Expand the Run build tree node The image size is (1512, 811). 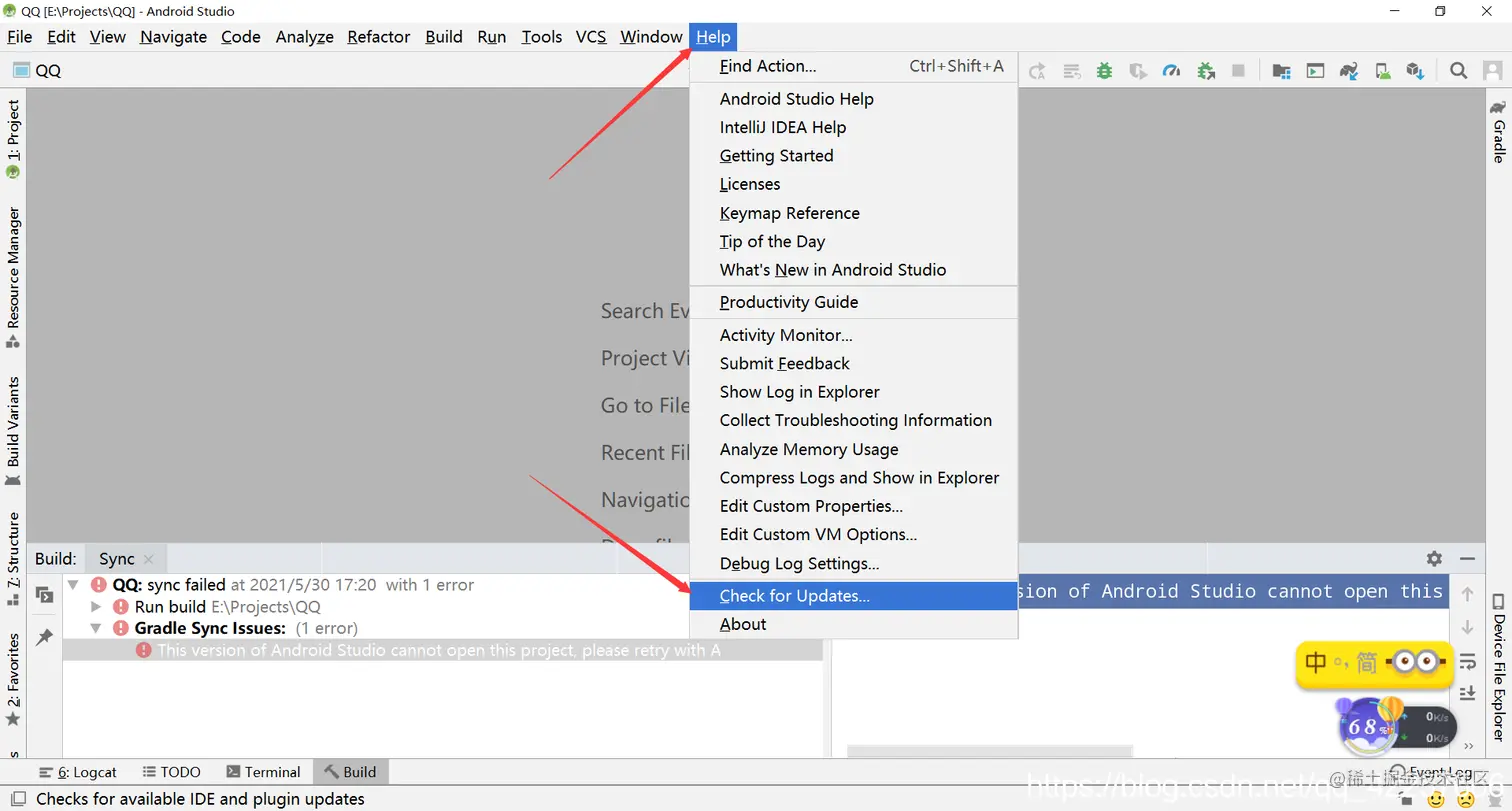click(x=96, y=607)
